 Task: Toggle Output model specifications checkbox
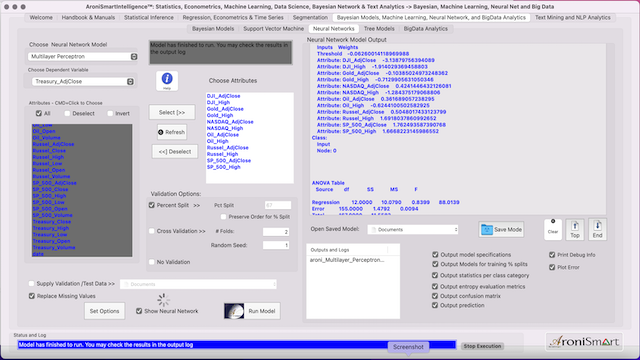pyautogui.click(x=435, y=255)
